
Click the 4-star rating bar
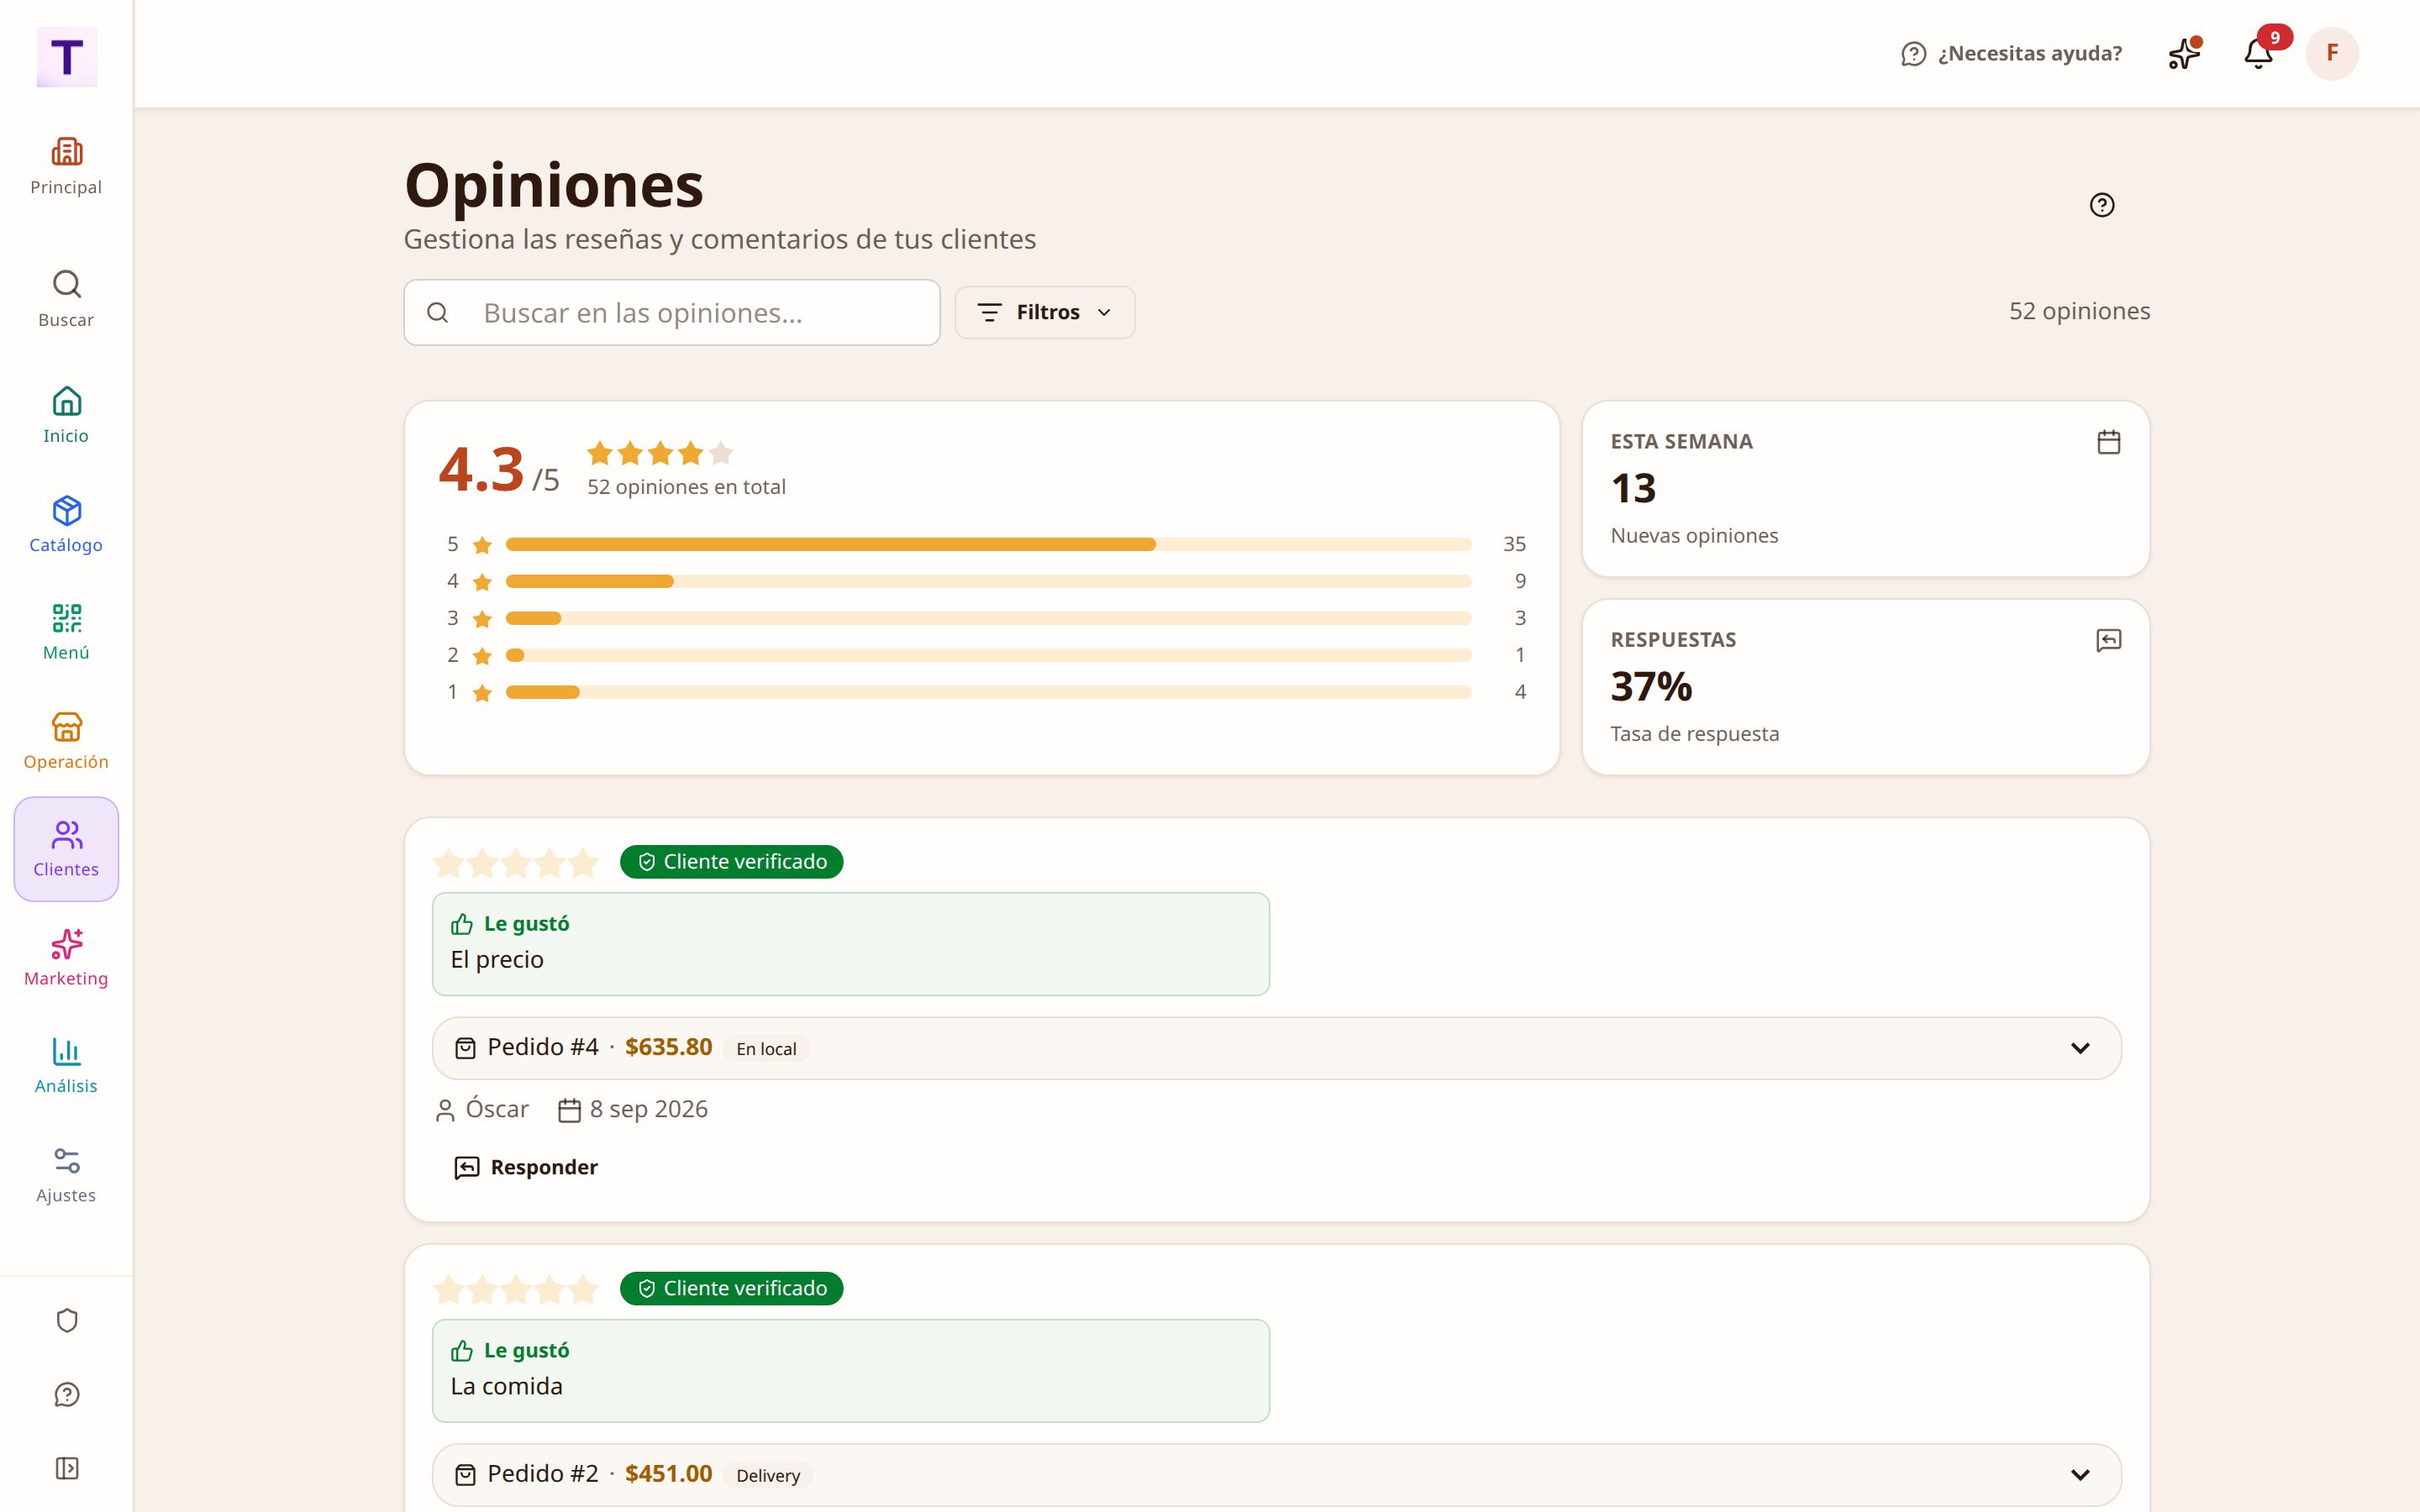(x=988, y=581)
